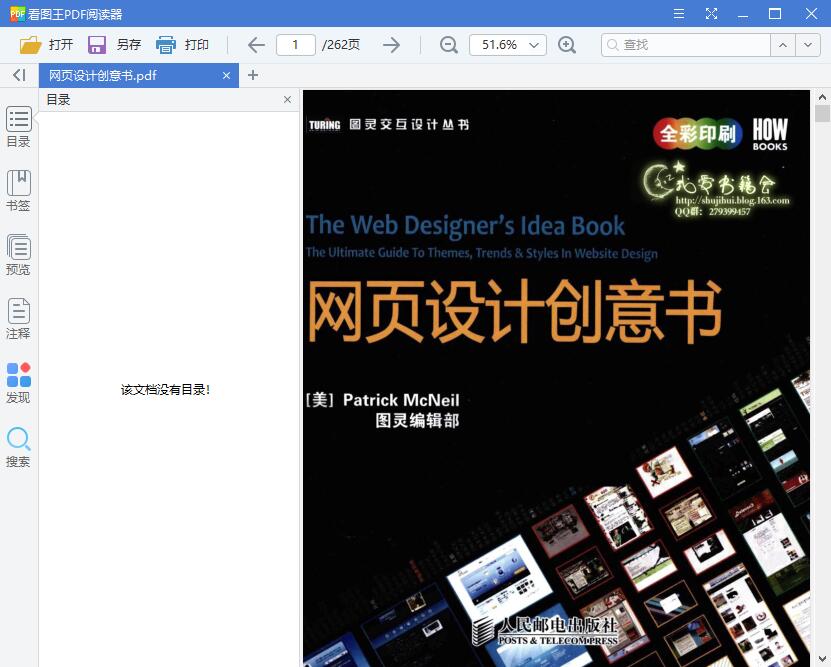Image resolution: width=831 pixels, height=667 pixels.
Task: Zoom out with the minus magnifier
Action: click(448, 45)
